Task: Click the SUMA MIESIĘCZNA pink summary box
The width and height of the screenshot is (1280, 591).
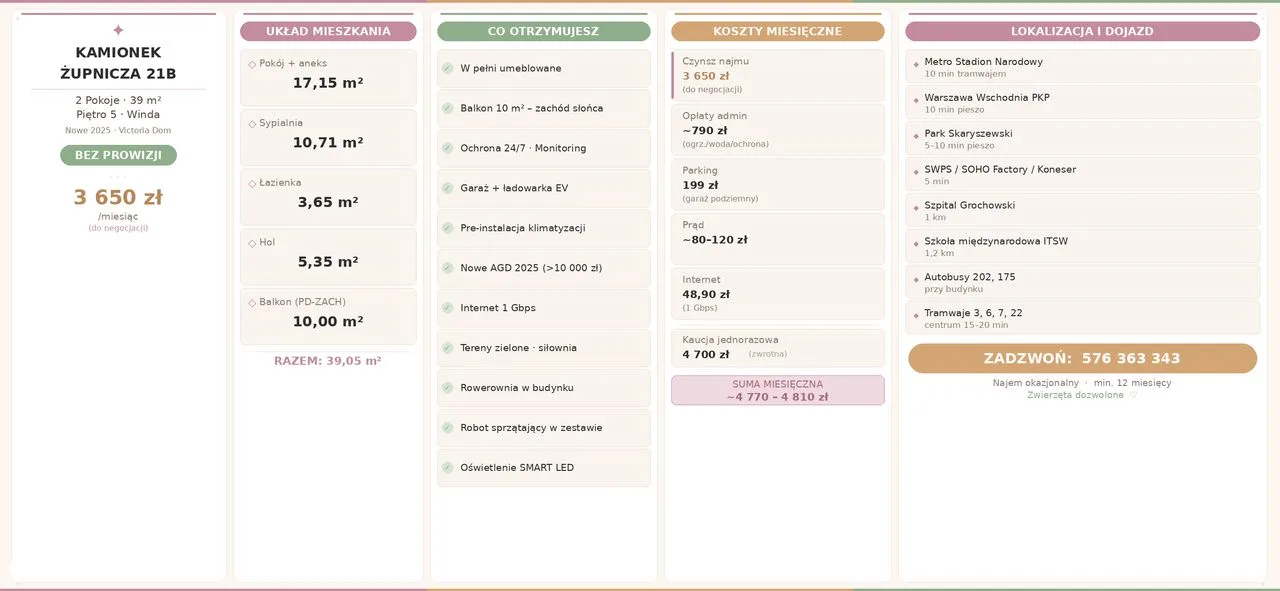Action: pos(778,390)
